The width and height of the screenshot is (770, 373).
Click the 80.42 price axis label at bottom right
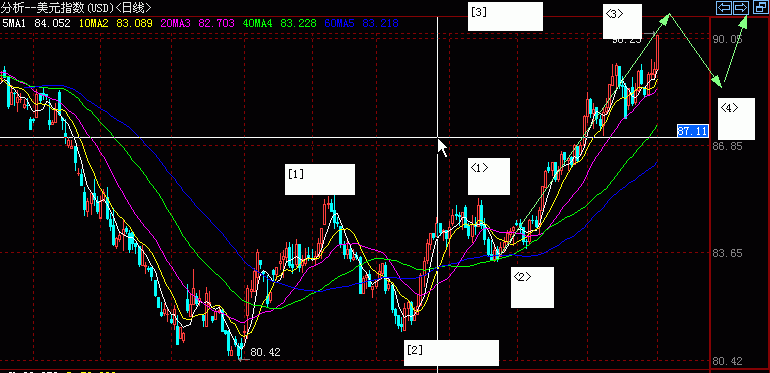[x=727, y=361]
